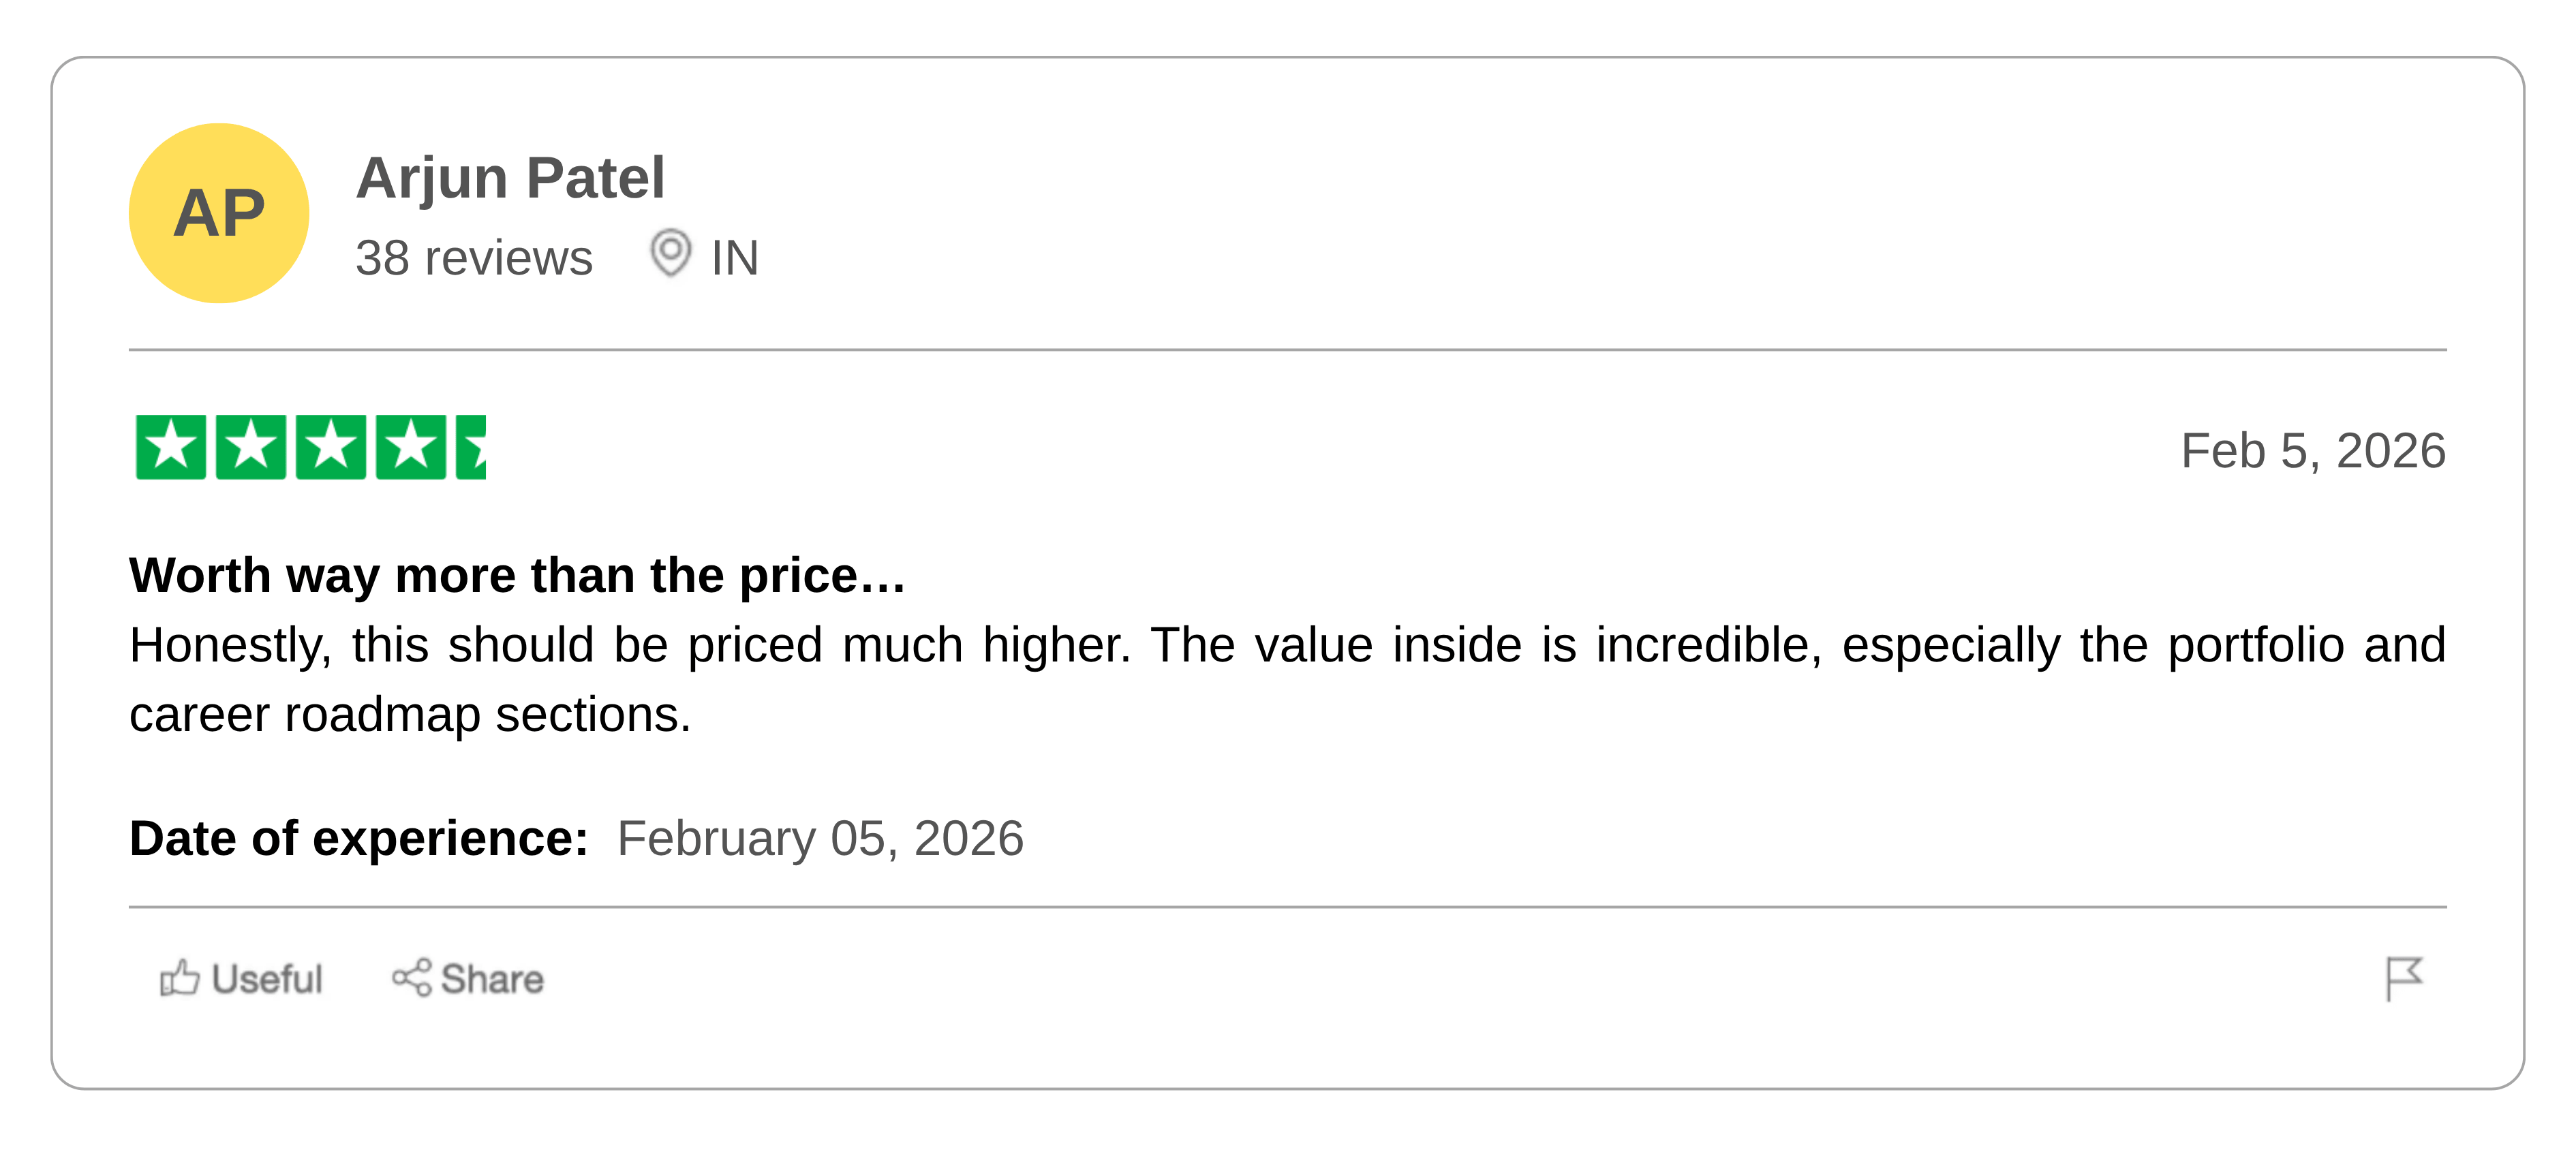
Task: Click the location pin icon
Action: click(670, 253)
